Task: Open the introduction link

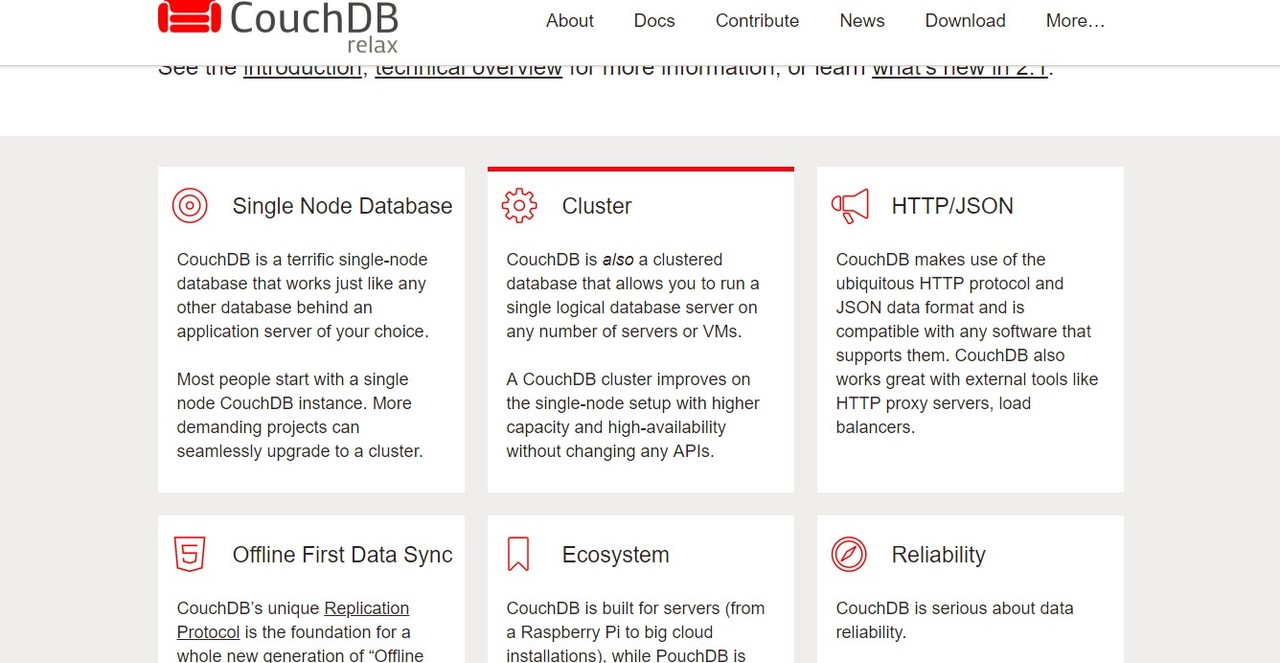Action: (x=302, y=69)
